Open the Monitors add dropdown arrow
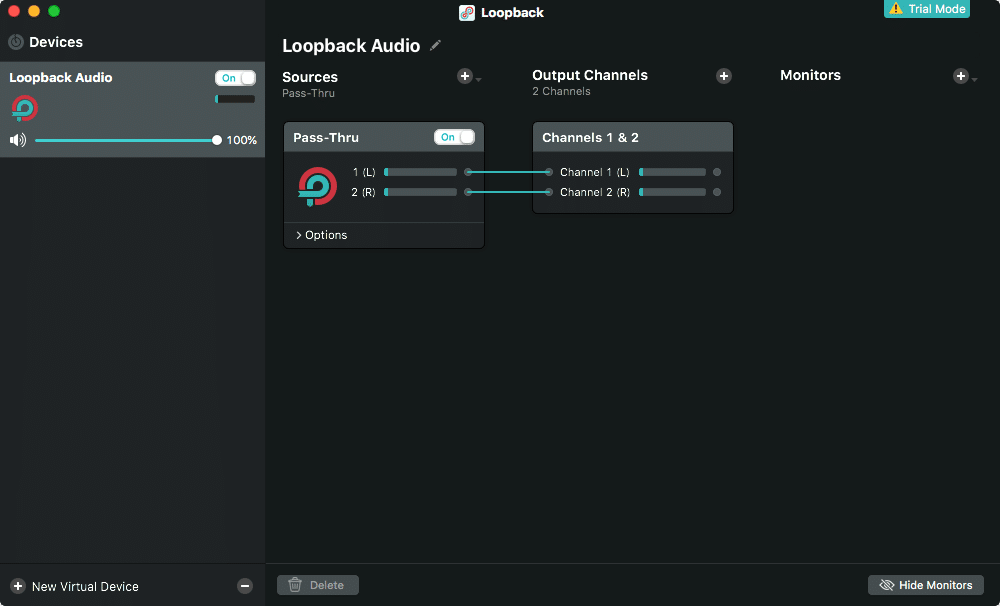Viewport: 1000px width, 606px height. pyautogui.click(x=974, y=80)
